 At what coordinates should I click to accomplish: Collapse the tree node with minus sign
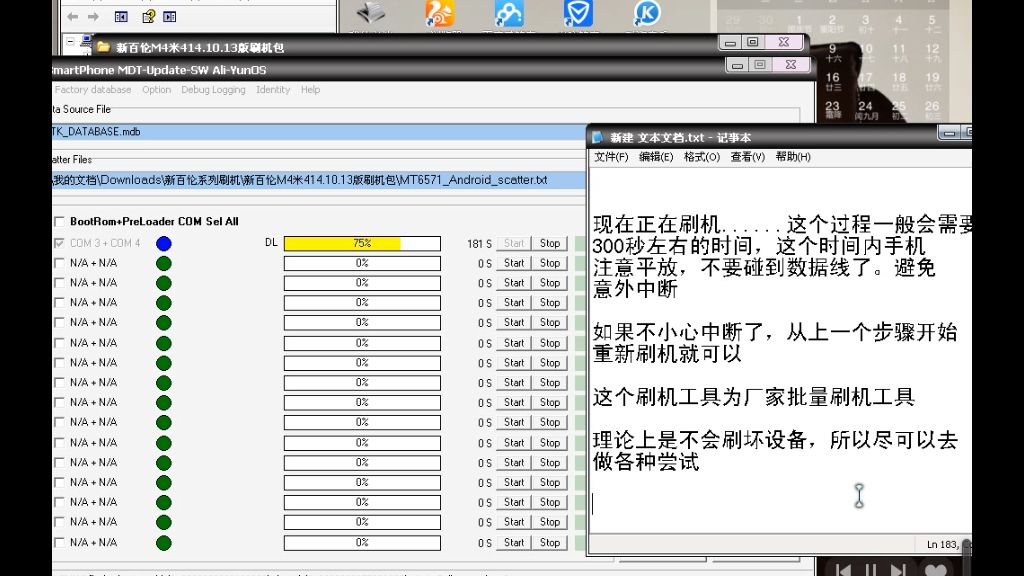[71, 42]
